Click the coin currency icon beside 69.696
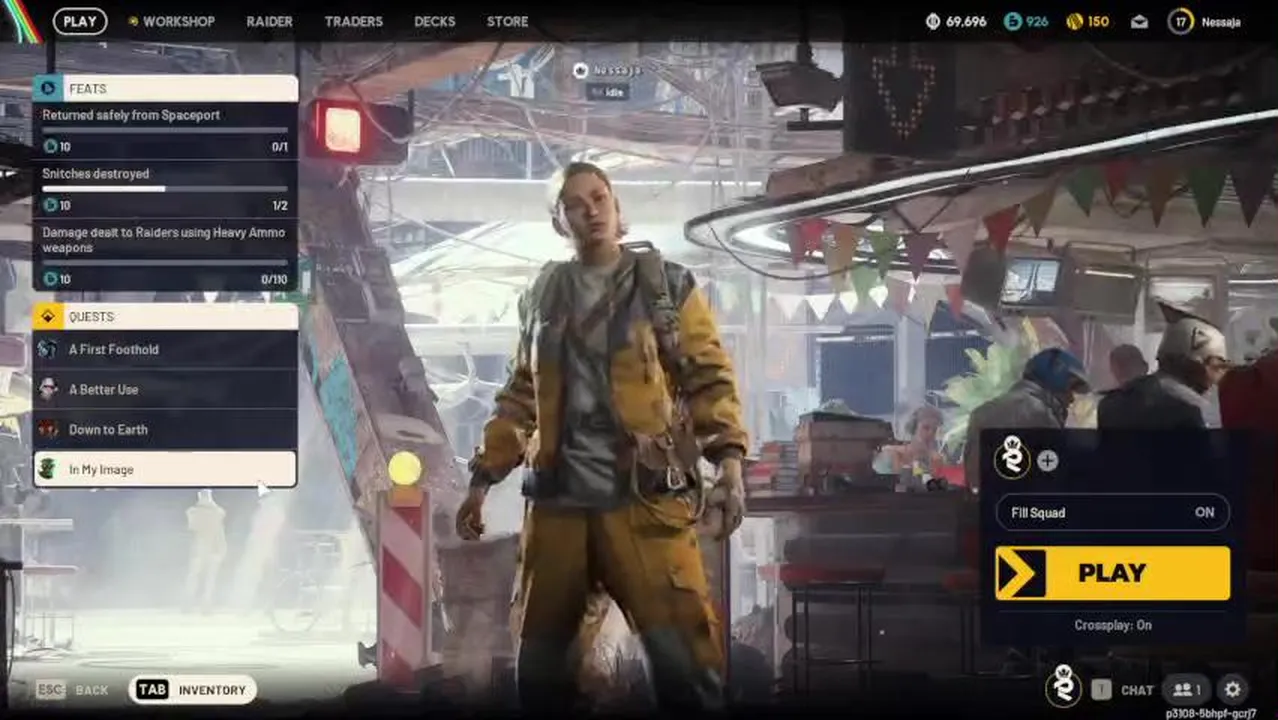The width and height of the screenshot is (1278, 720). [x=933, y=21]
